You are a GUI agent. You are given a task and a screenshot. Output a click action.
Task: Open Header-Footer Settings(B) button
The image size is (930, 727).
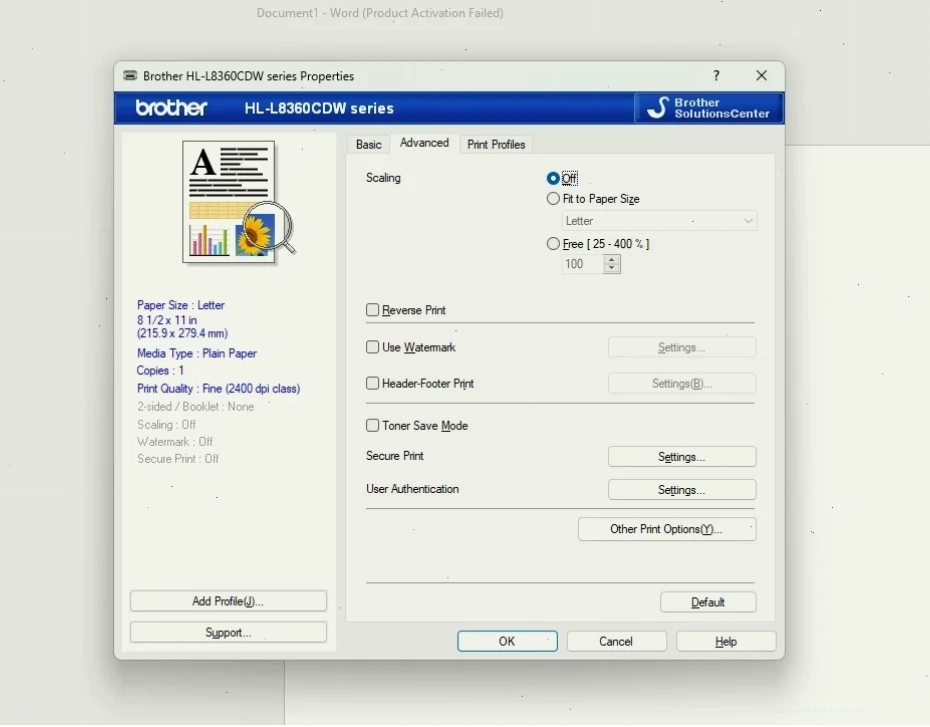(681, 384)
